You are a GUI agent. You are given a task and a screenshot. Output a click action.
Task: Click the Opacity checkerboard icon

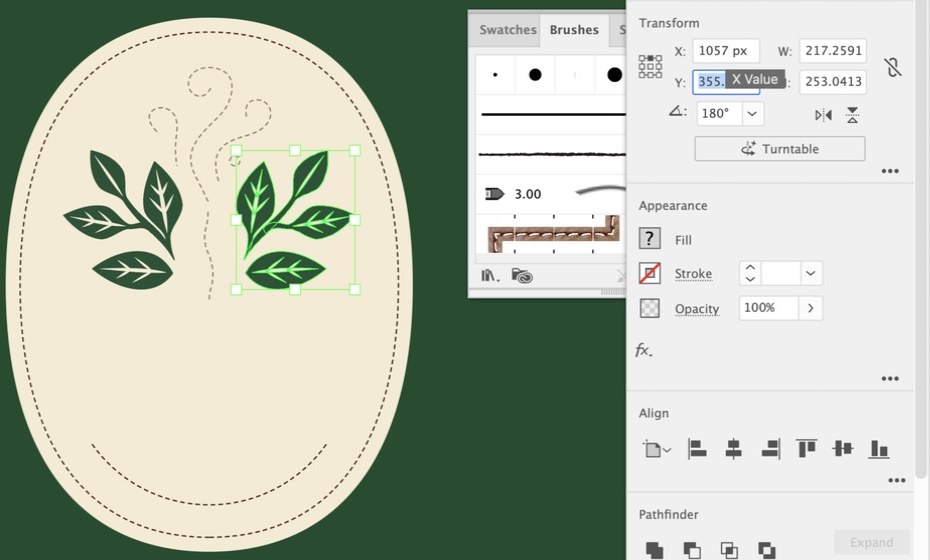(x=650, y=308)
